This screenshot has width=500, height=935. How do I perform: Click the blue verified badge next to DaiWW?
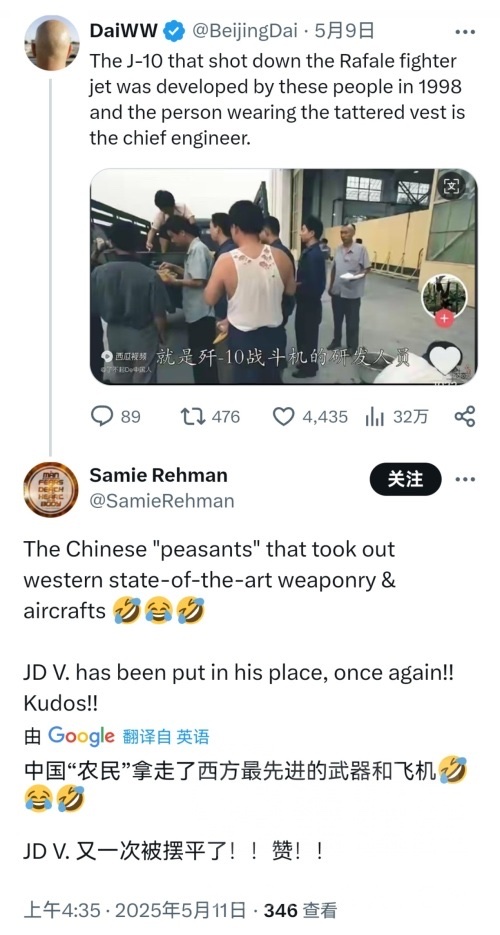pyautogui.click(x=174, y=30)
